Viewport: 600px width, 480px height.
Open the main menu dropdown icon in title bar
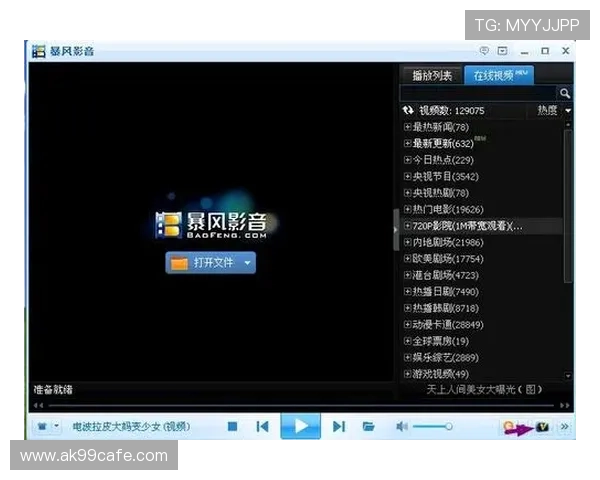click(x=502, y=51)
